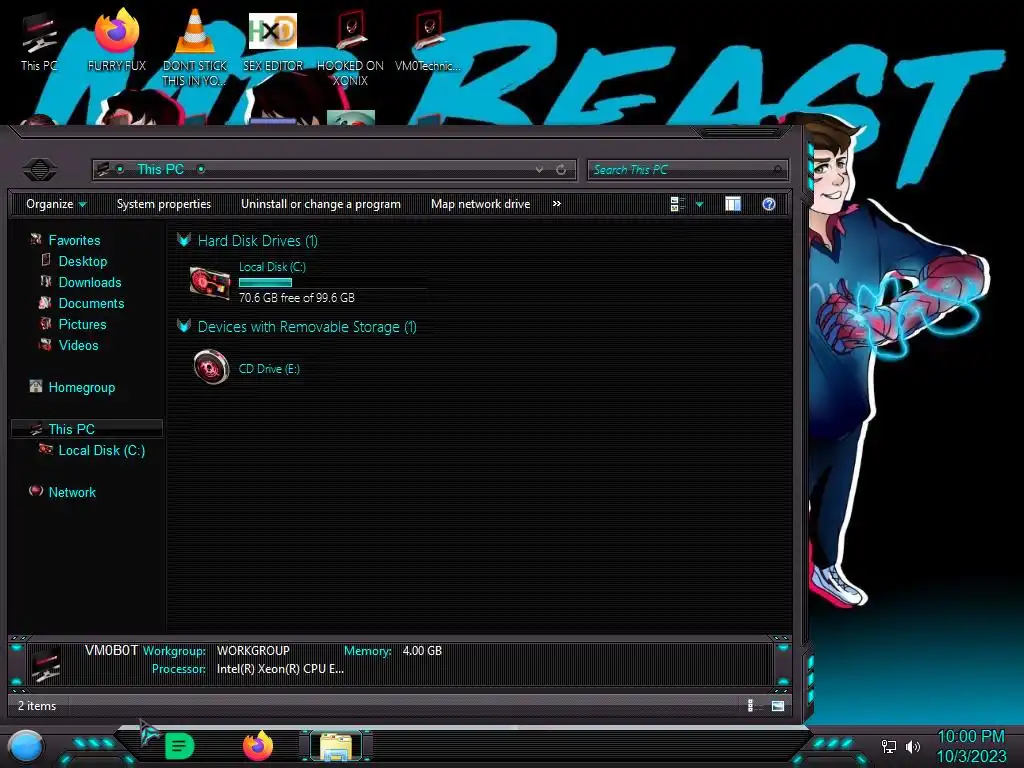Screen dimensions: 1024x768
Task: Open the Organize menu
Action: [x=56, y=204]
